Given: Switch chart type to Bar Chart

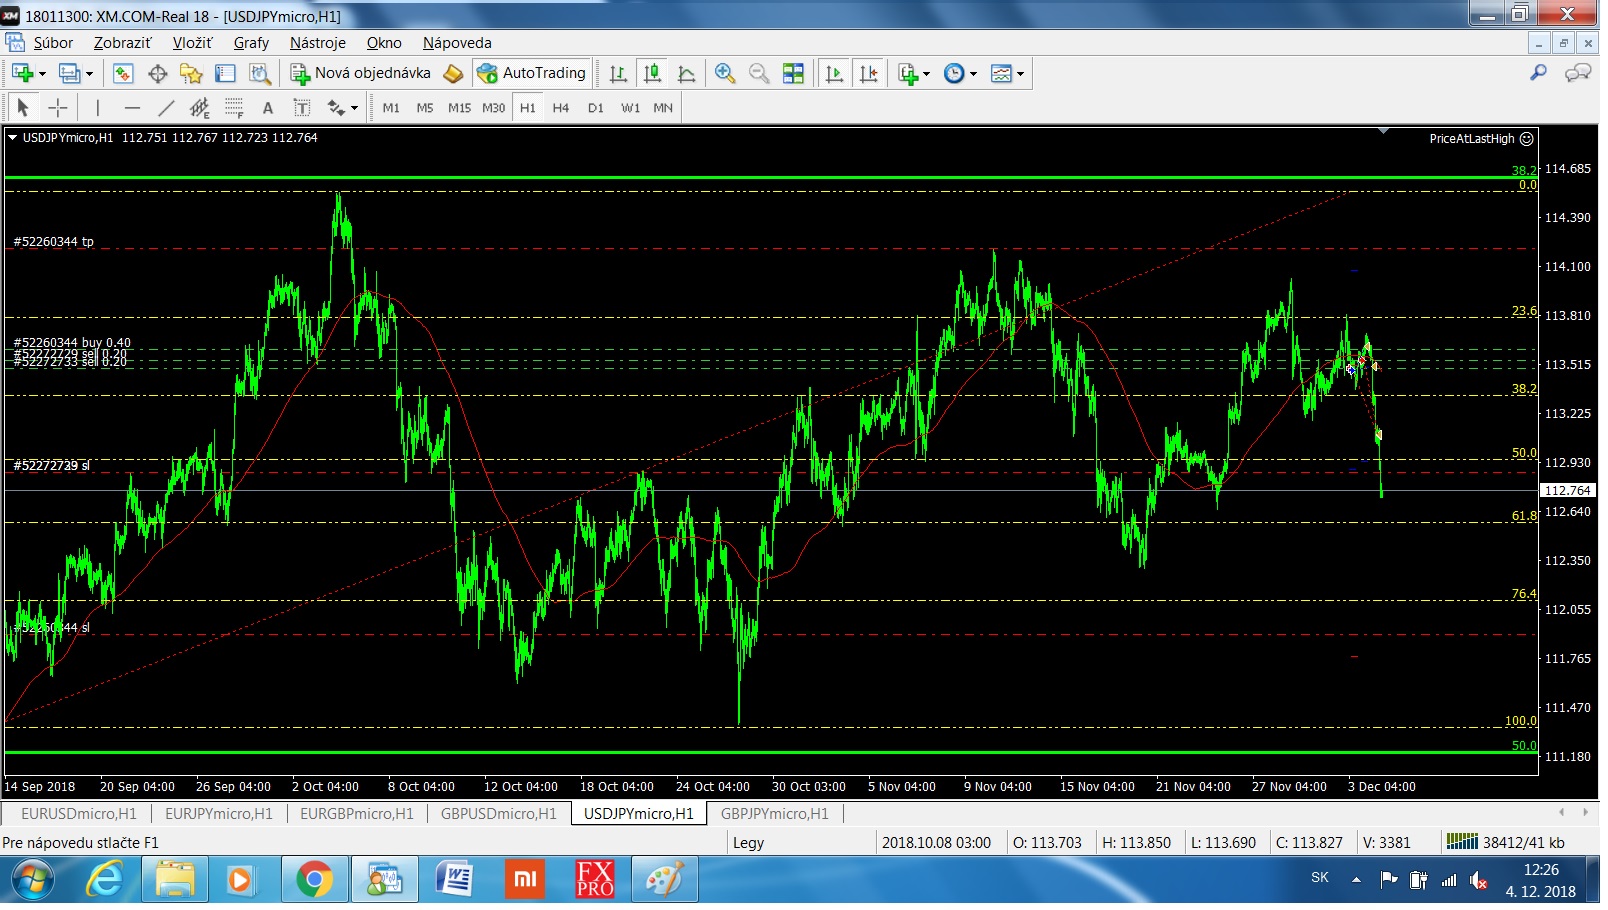Looking at the screenshot, I should tap(618, 73).
